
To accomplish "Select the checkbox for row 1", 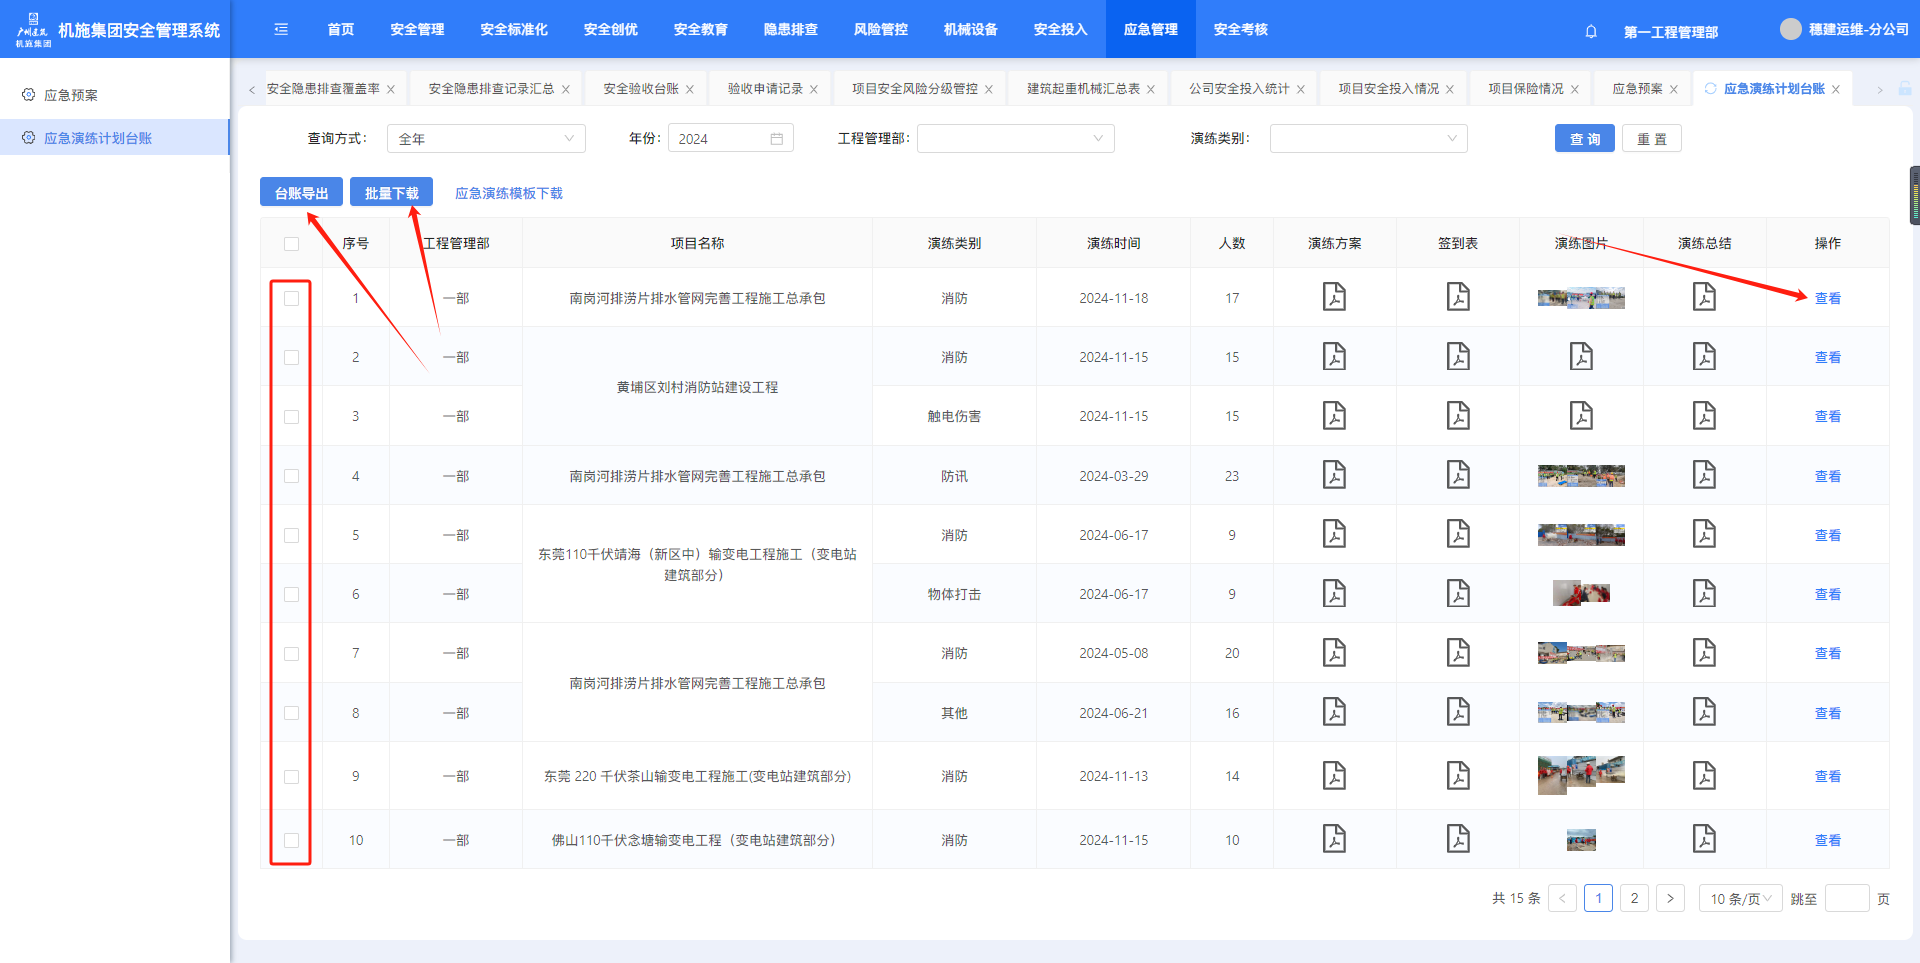I will point(291,298).
